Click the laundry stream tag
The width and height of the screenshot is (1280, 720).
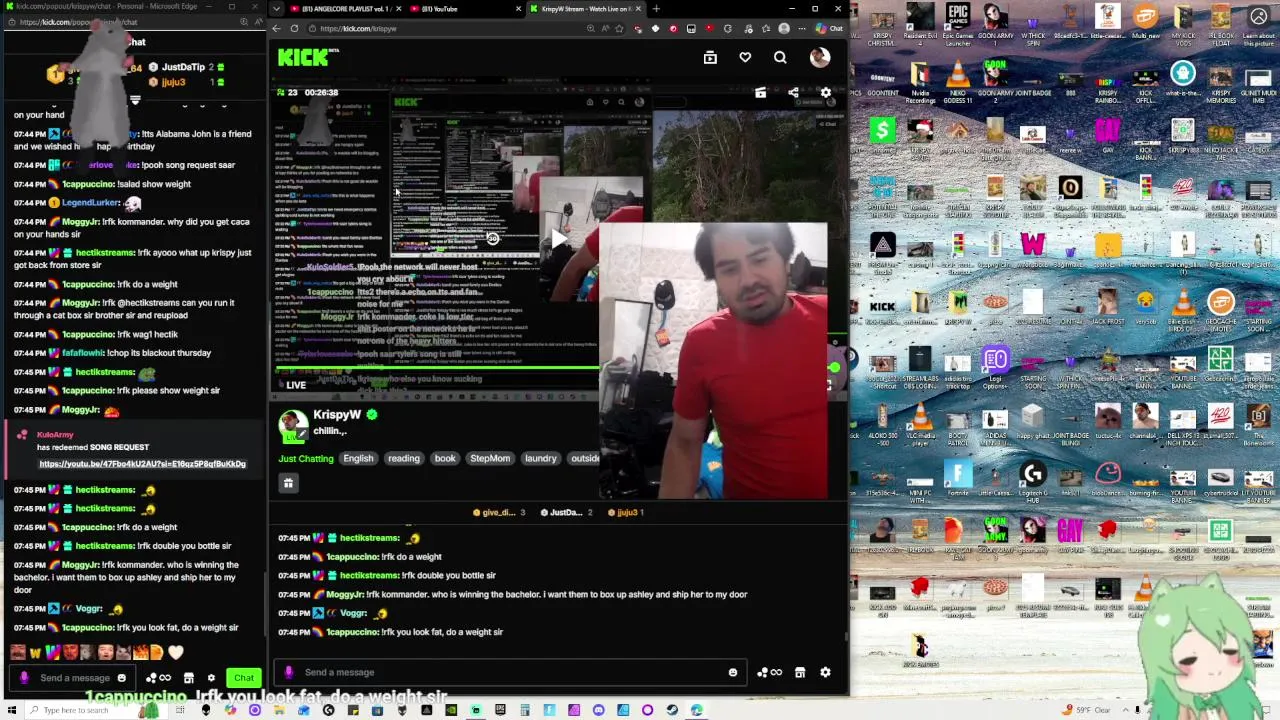click(541, 459)
